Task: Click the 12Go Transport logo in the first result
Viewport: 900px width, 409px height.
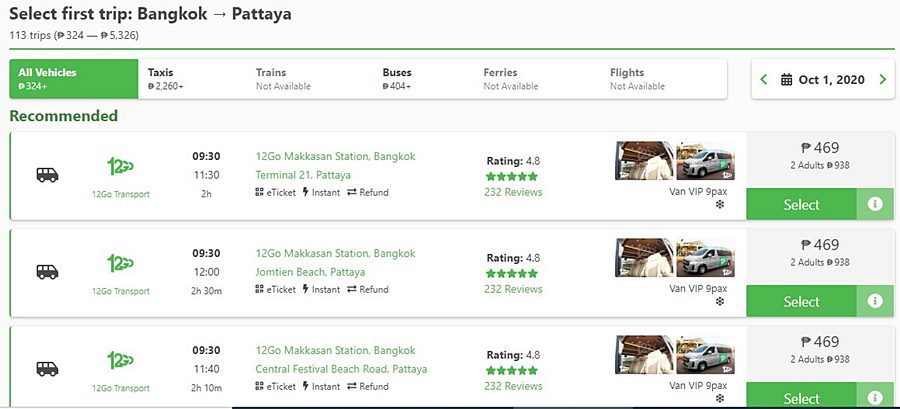Action: [x=120, y=166]
